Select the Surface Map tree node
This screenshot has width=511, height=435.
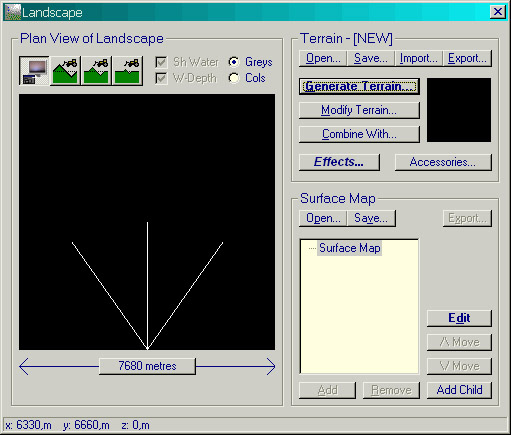tap(350, 248)
